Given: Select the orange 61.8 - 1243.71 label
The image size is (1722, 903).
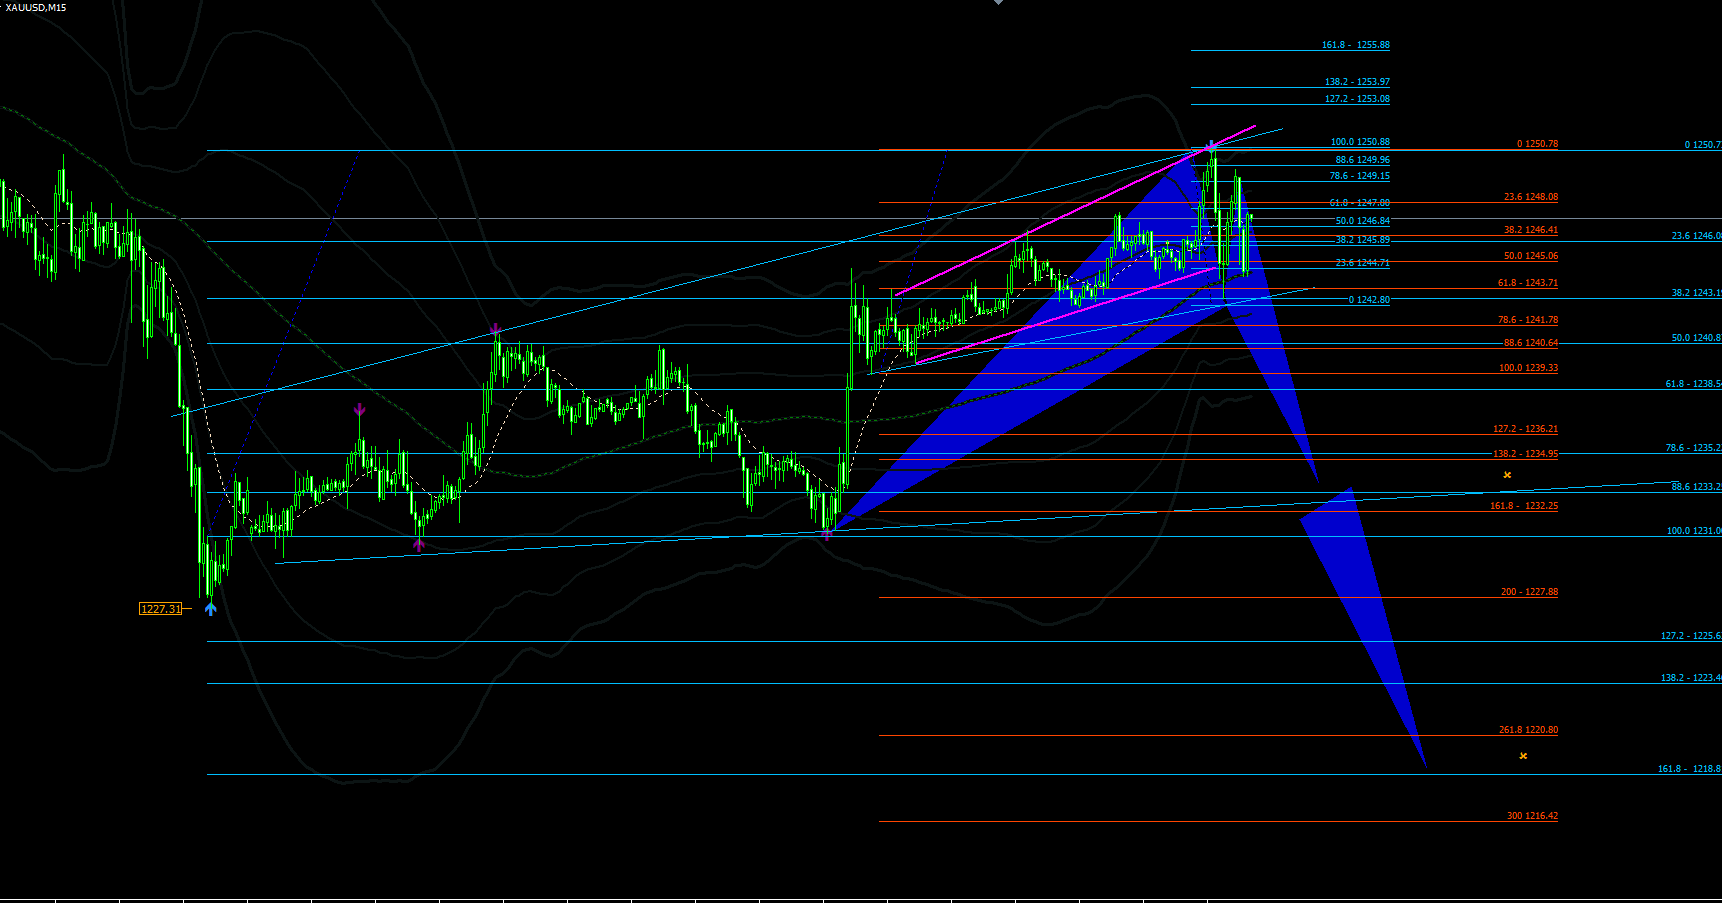Looking at the screenshot, I should (x=1527, y=283).
